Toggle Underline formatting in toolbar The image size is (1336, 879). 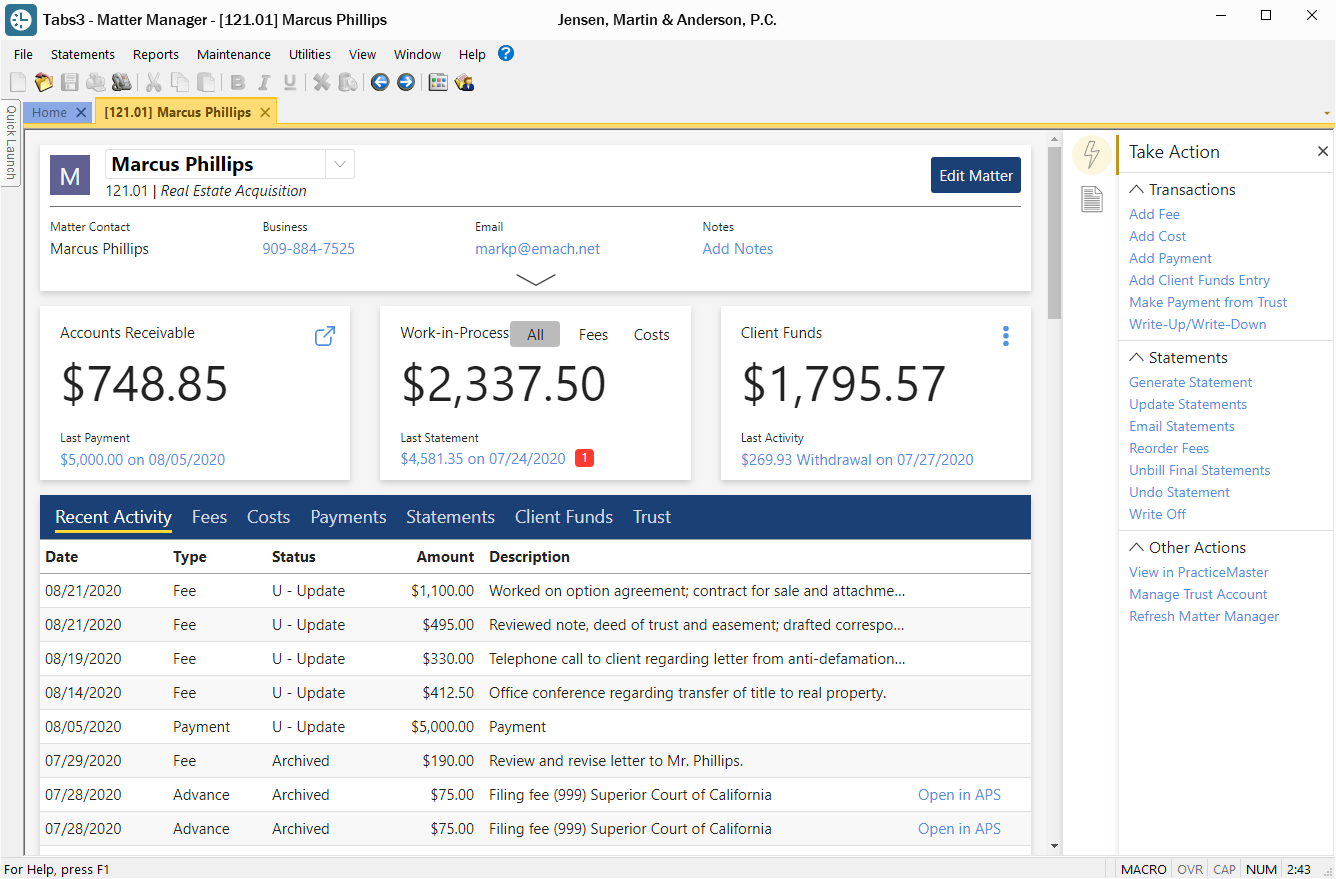290,82
